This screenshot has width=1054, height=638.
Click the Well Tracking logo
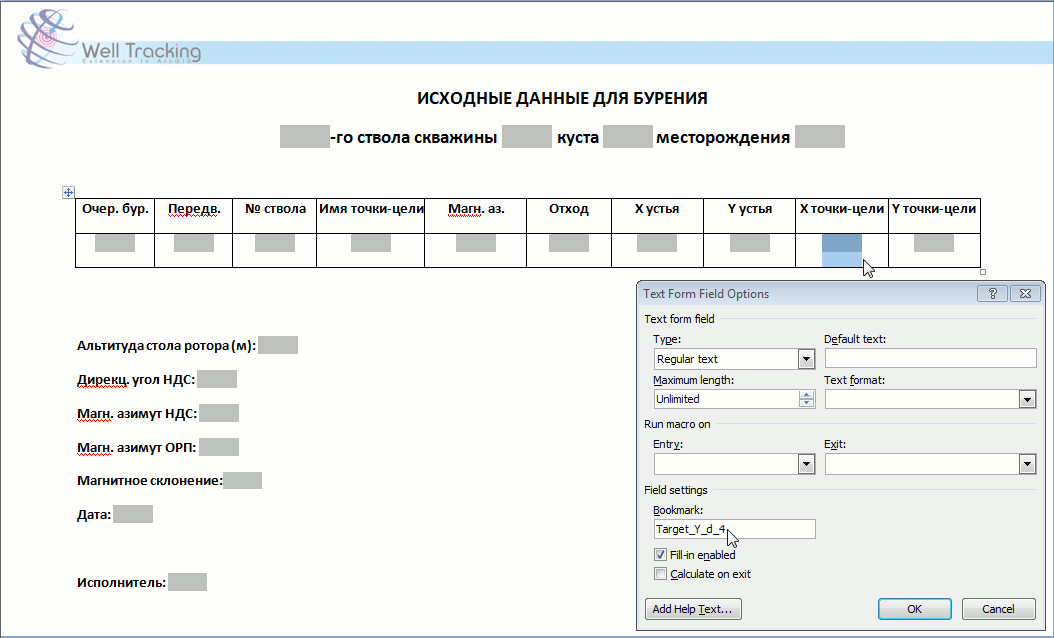coord(110,42)
